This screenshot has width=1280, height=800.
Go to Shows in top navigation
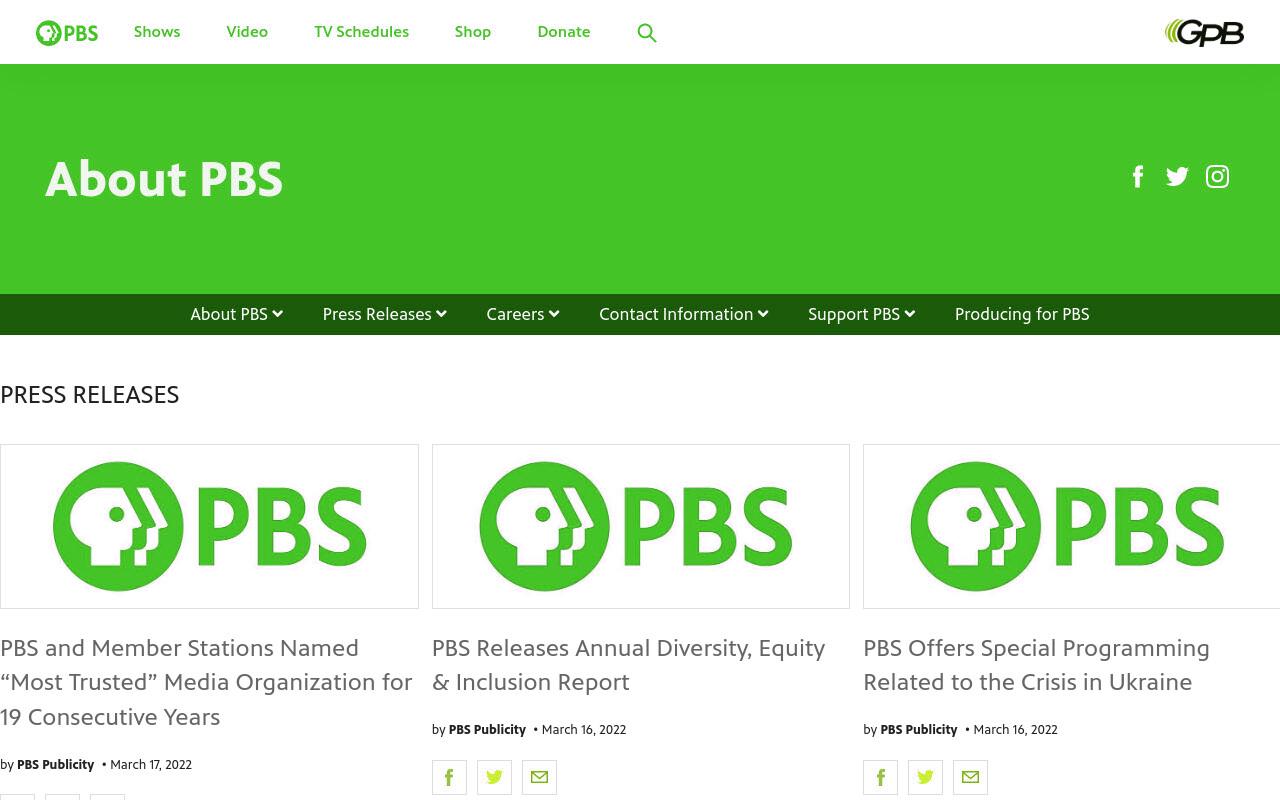[x=157, y=32]
